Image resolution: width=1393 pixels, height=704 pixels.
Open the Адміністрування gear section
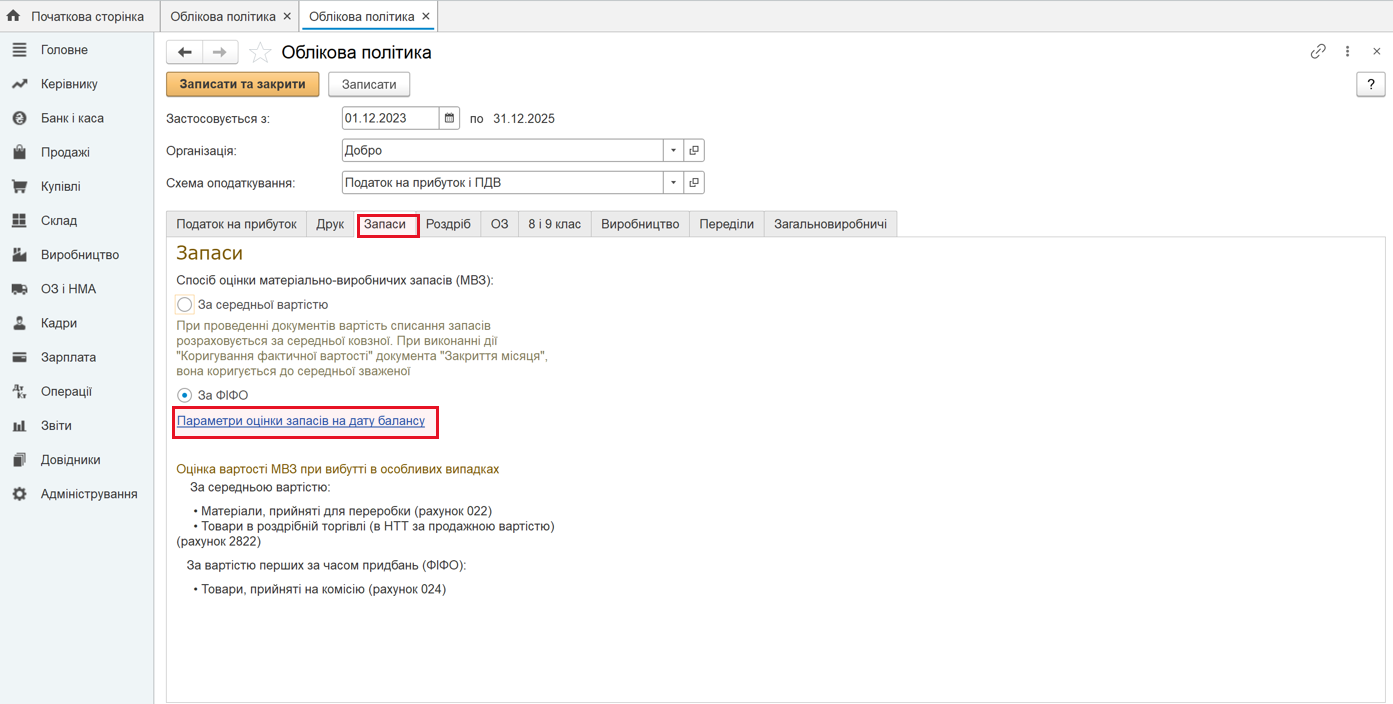88,494
